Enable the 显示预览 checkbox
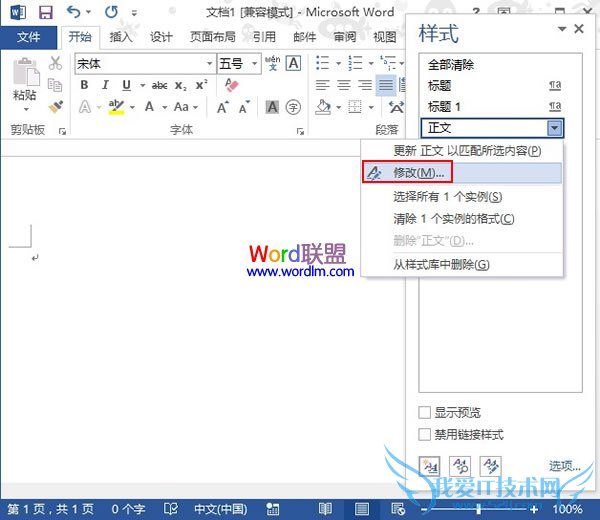 [424, 412]
